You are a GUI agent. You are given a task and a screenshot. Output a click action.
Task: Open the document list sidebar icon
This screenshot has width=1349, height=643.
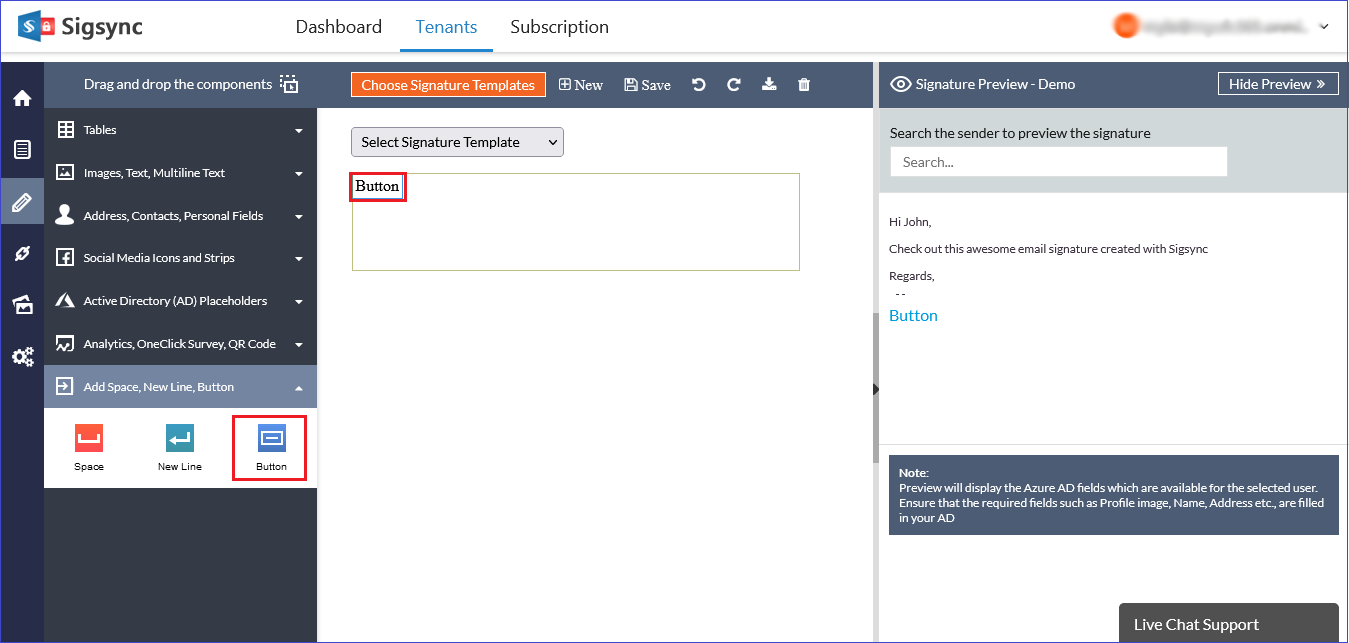(x=22, y=150)
